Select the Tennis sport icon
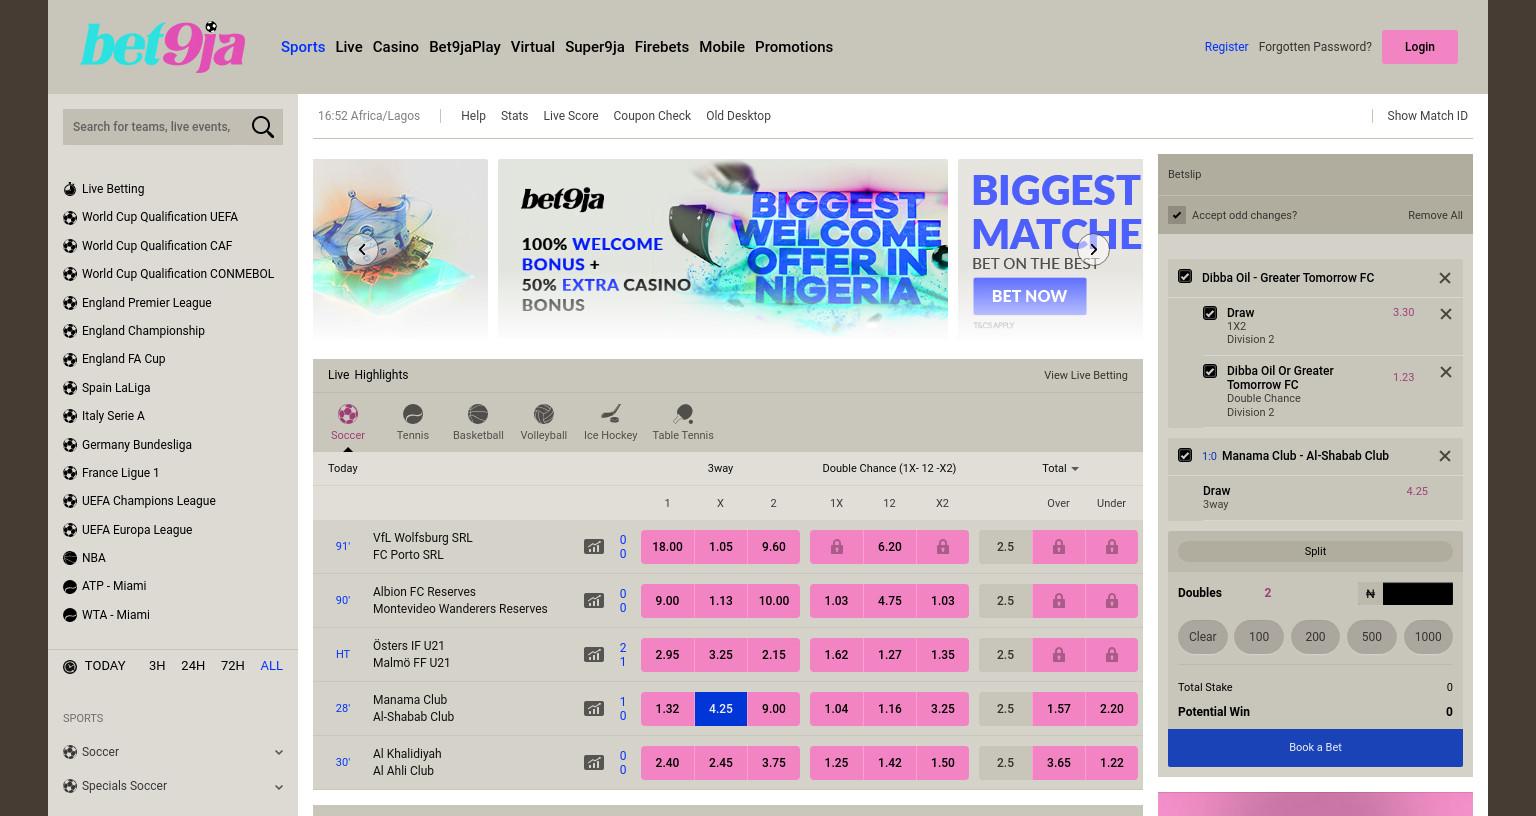Screen dimensions: 1536x816 (x=413, y=414)
